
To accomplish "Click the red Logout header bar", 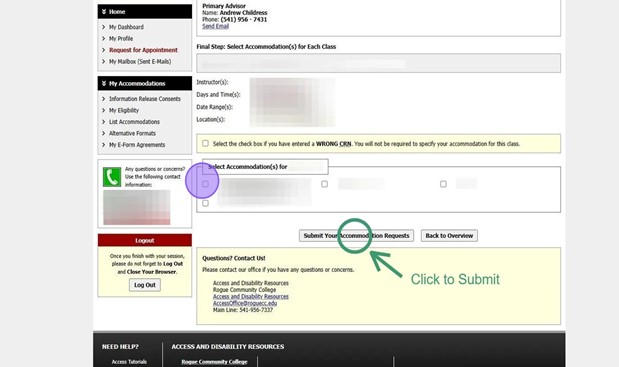I will (x=145, y=240).
